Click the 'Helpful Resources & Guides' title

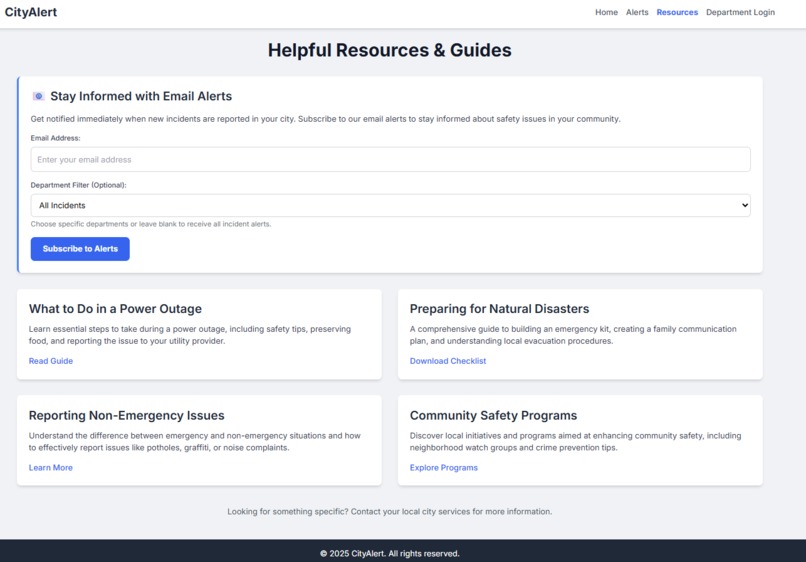(x=390, y=50)
